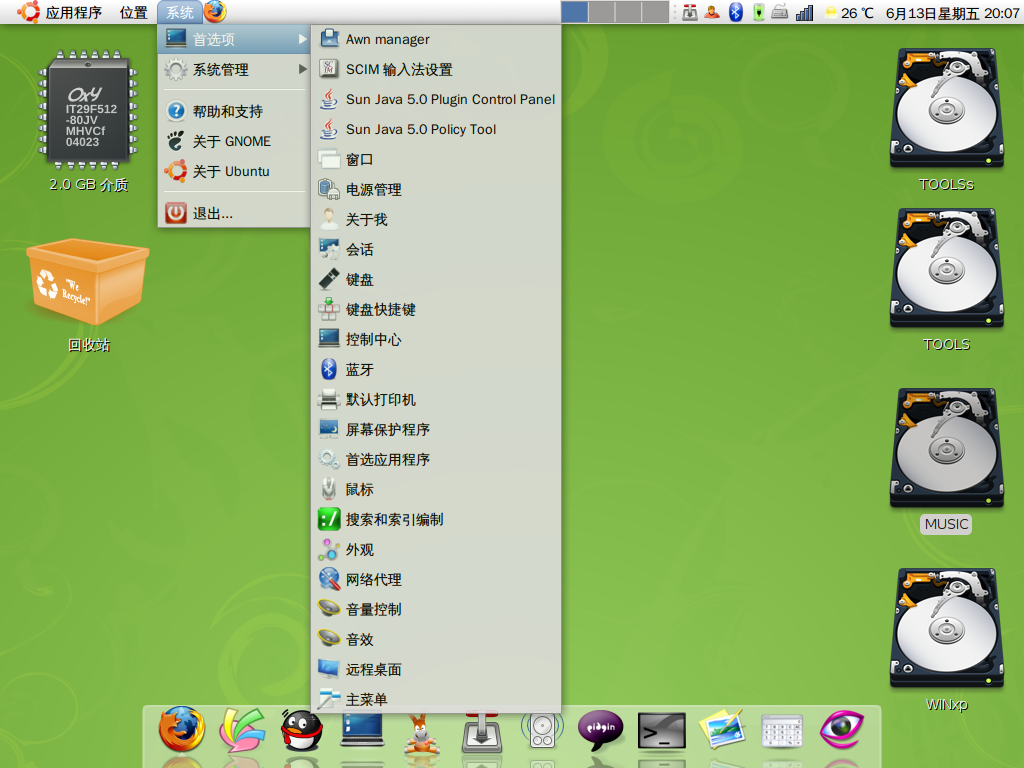Screen dimensions: 1024x768
Task: Open the laptop computer dock icon
Action: (362, 730)
